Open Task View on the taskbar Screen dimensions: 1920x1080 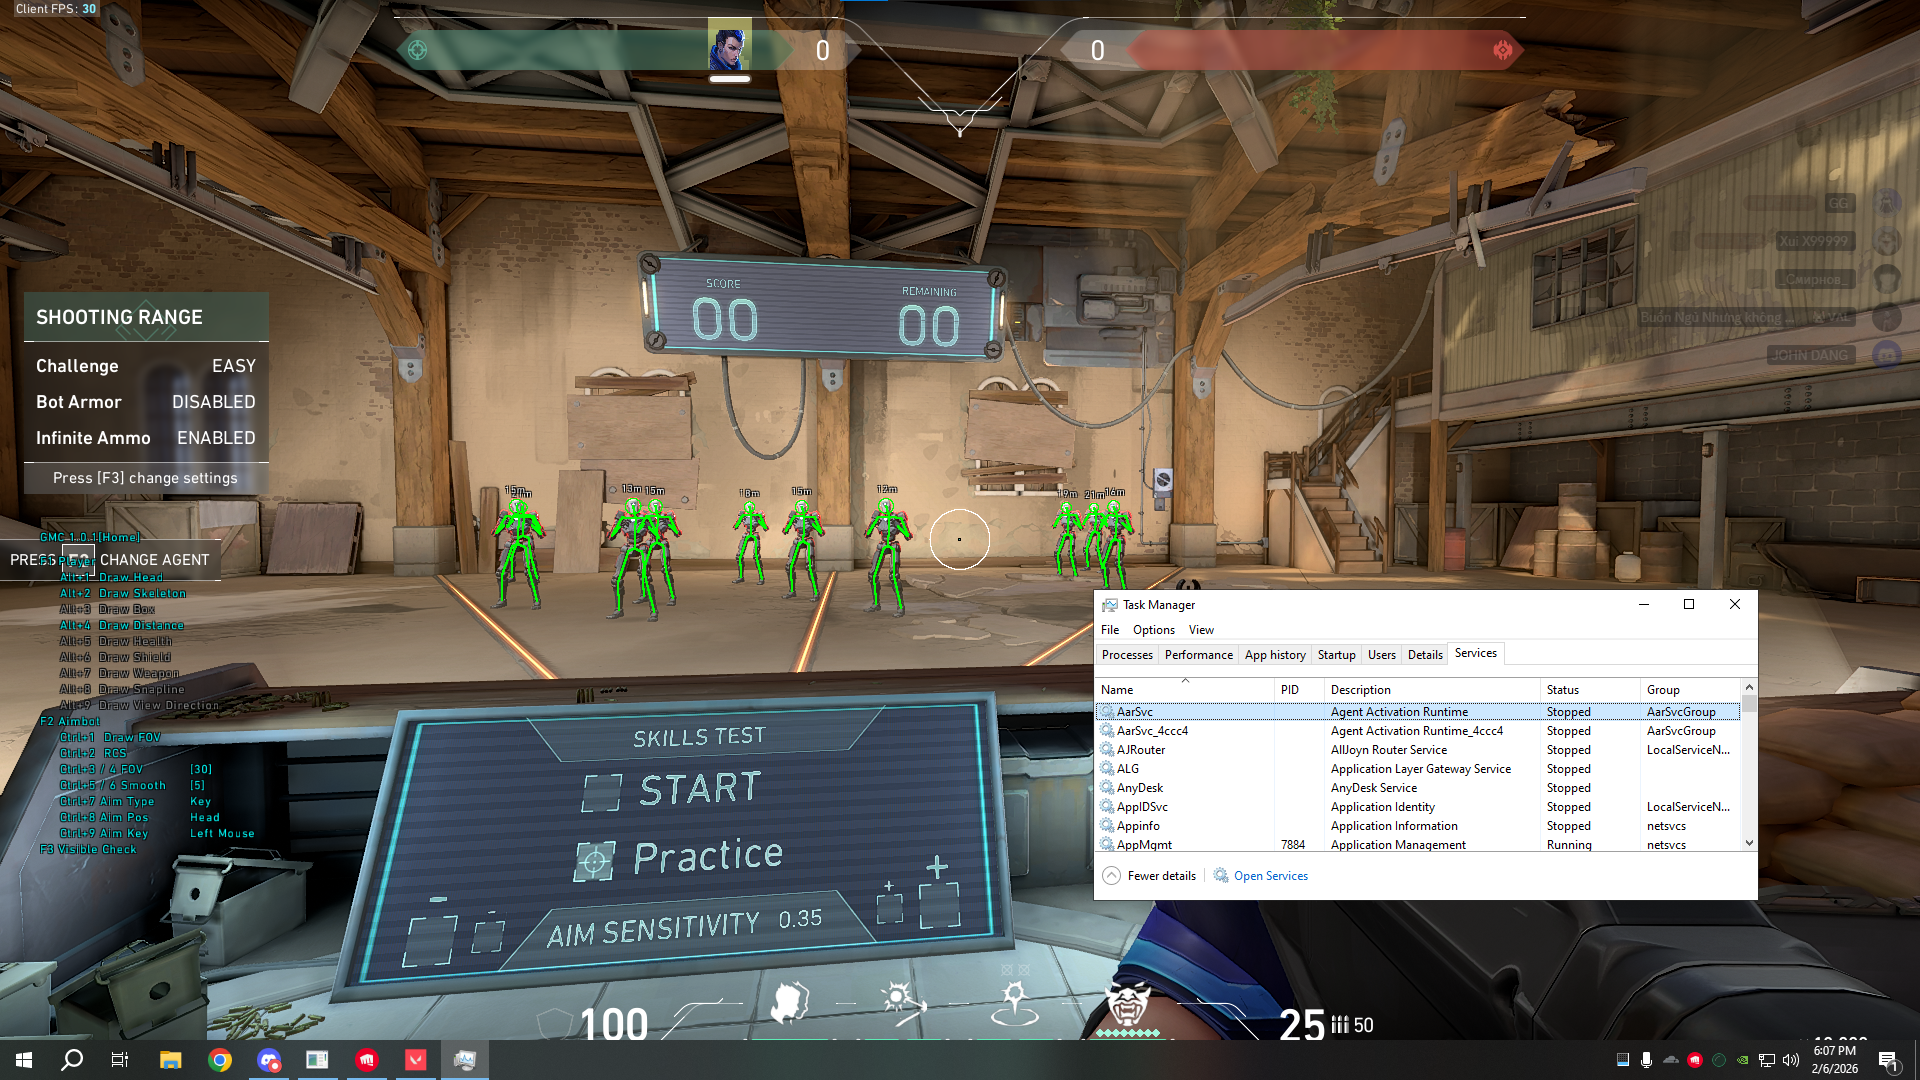click(x=119, y=1059)
